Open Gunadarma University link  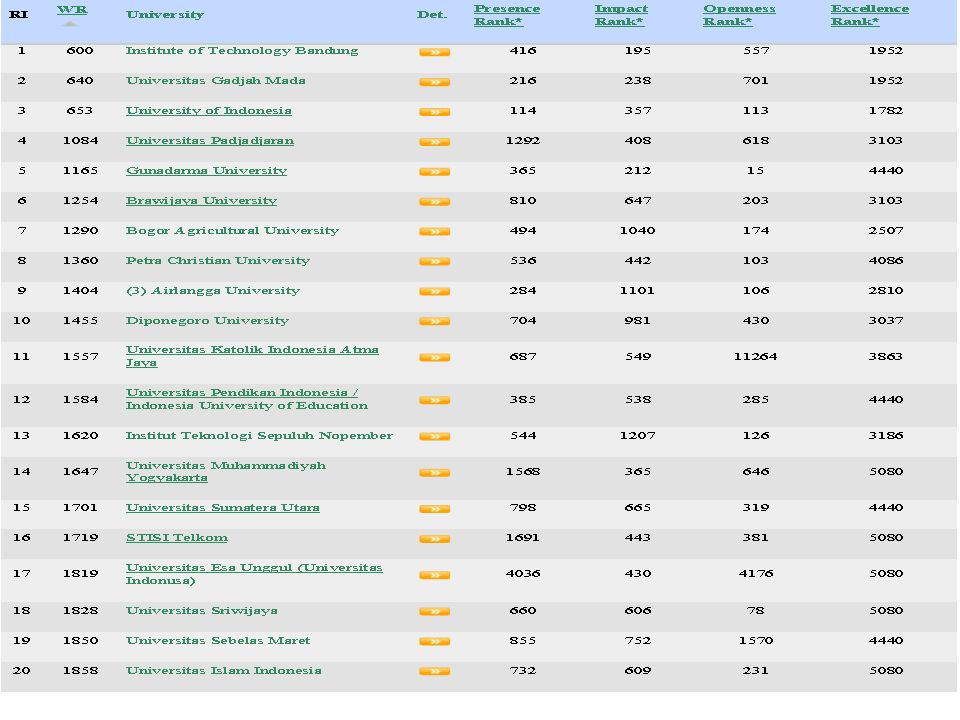(x=206, y=171)
